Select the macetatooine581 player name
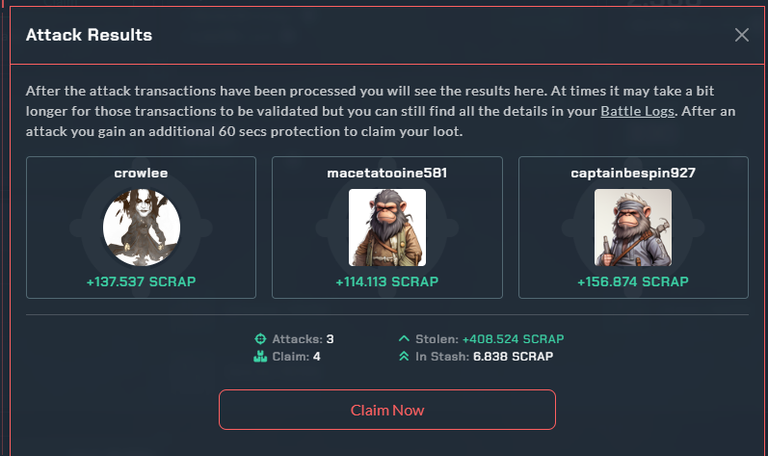This screenshot has width=768, height=456. click(387, 173)
